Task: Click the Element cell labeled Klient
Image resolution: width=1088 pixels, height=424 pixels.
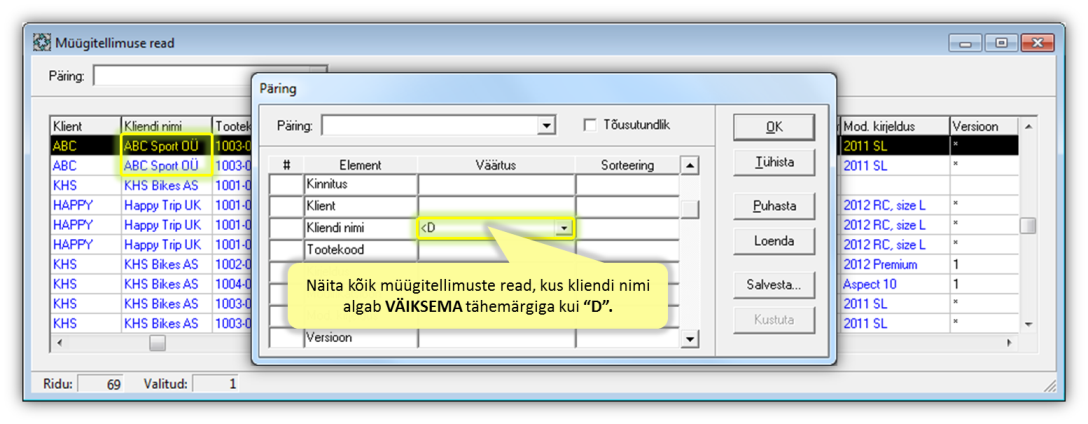Action: tap(361, 206)
